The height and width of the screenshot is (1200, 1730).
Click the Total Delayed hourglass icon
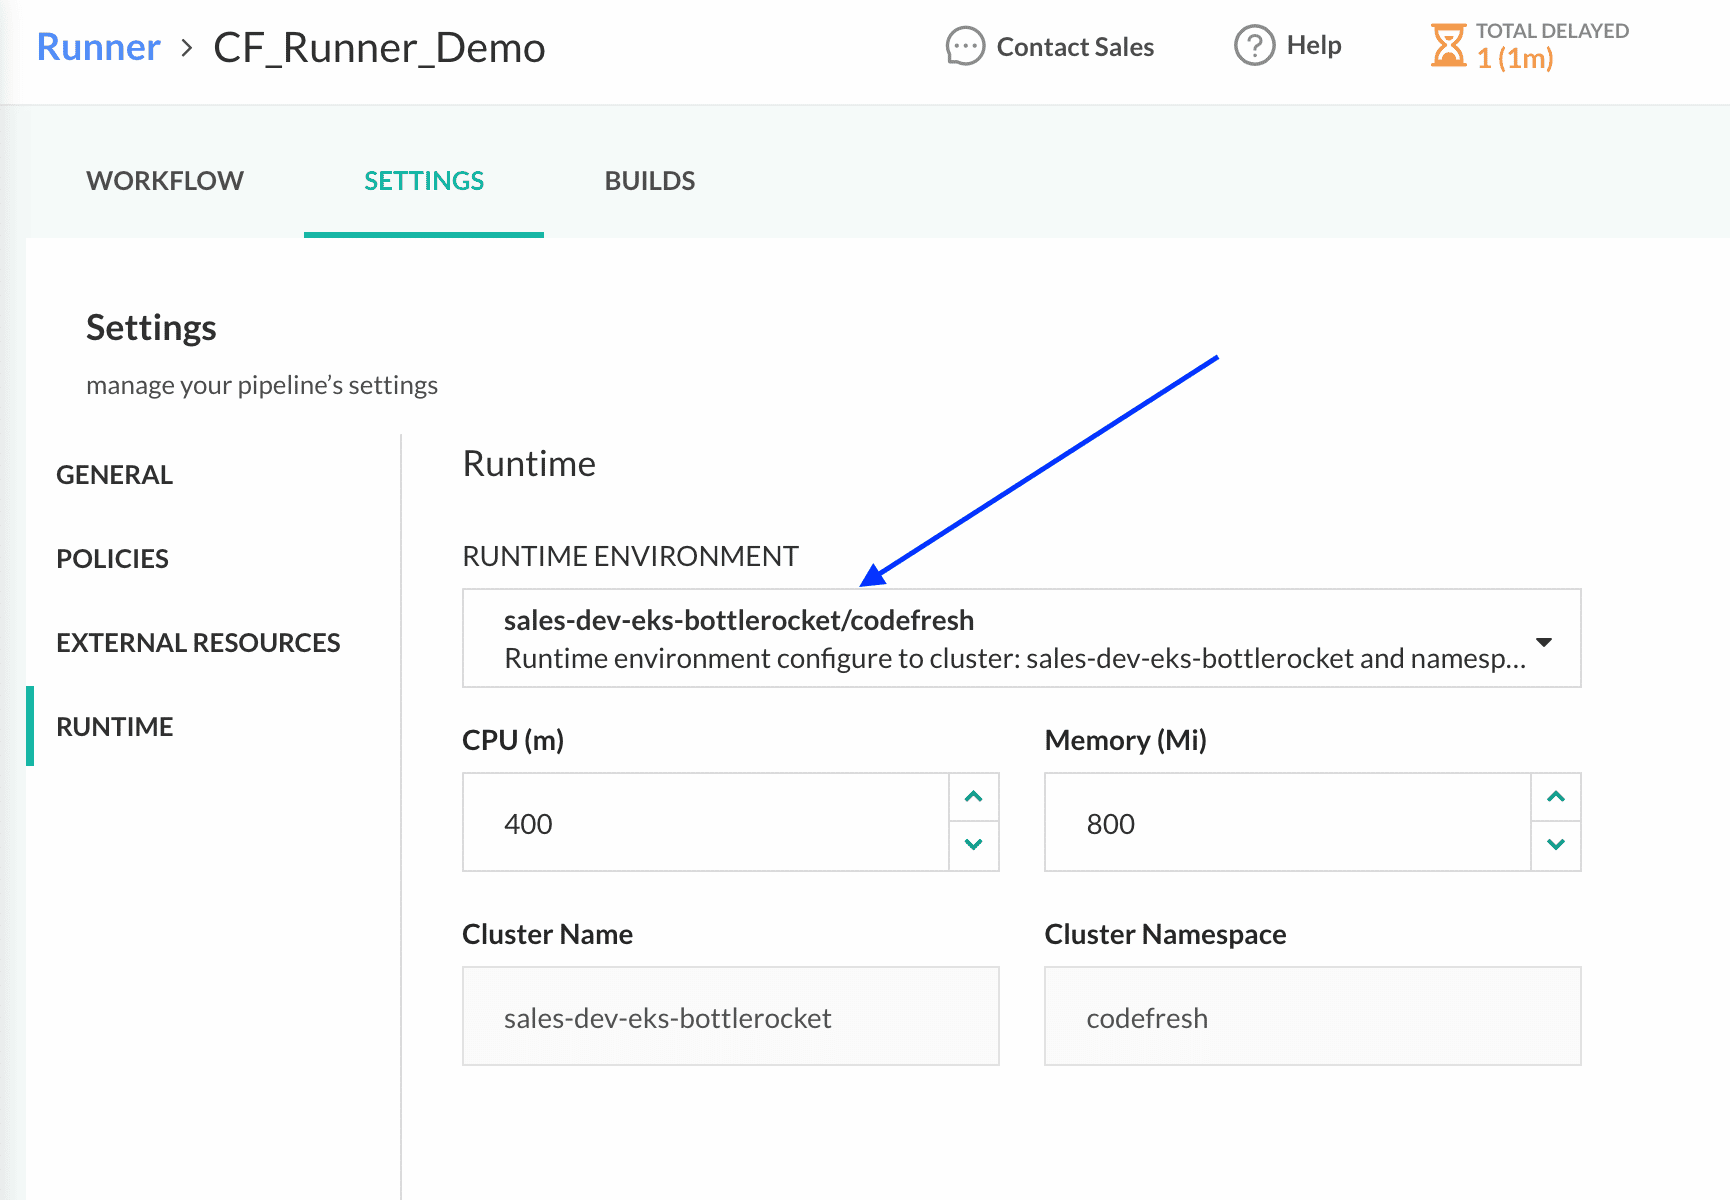(1448, 45)
